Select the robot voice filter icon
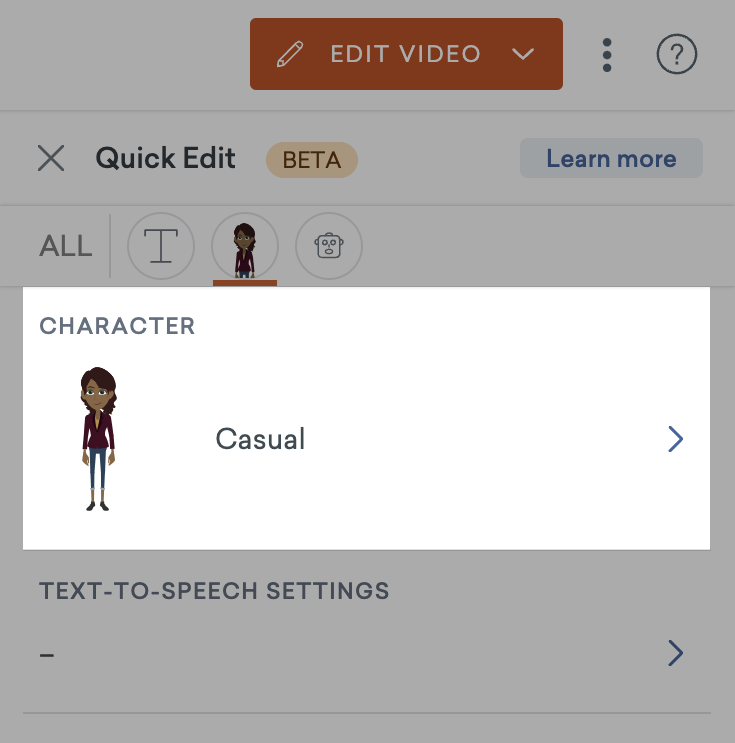Screen dimensions: 735x743 click(329, 245)
